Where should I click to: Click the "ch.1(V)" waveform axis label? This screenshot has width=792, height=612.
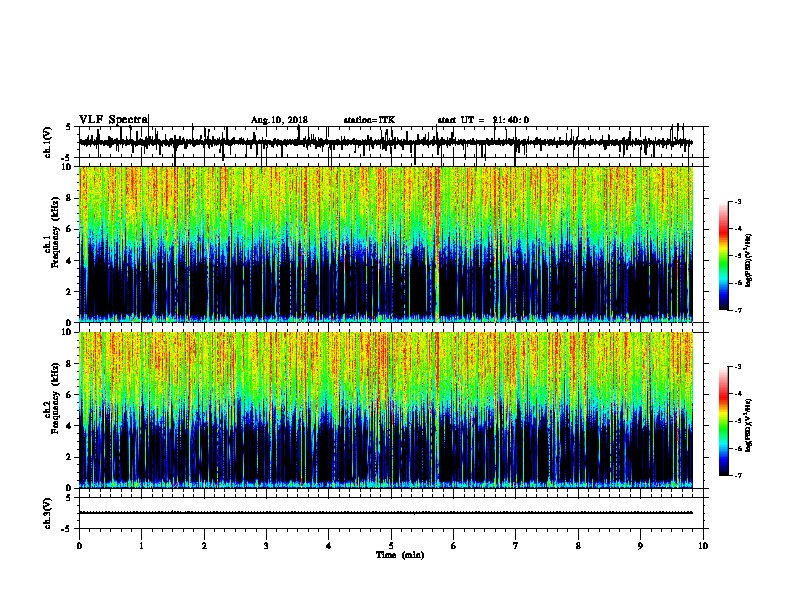pyautogui.click(x=48, y=142)
